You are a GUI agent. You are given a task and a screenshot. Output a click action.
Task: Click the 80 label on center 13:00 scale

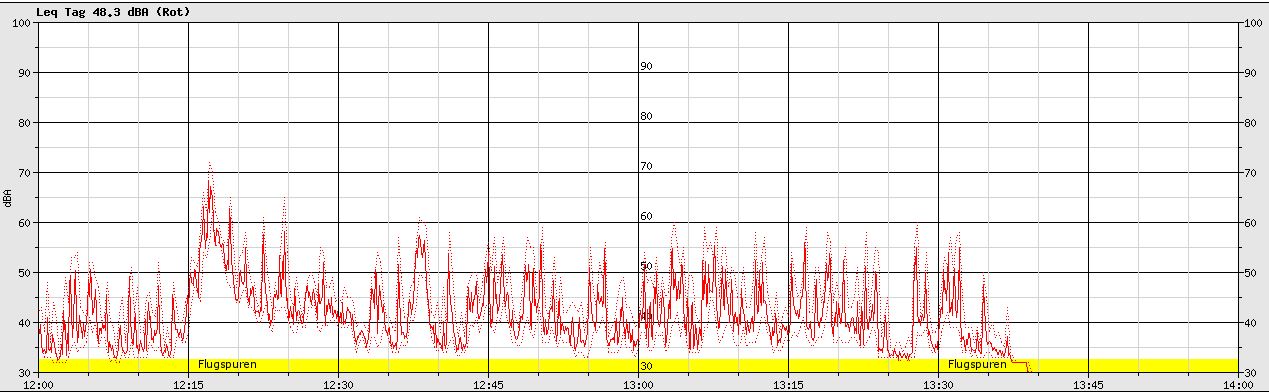point(646,116)
